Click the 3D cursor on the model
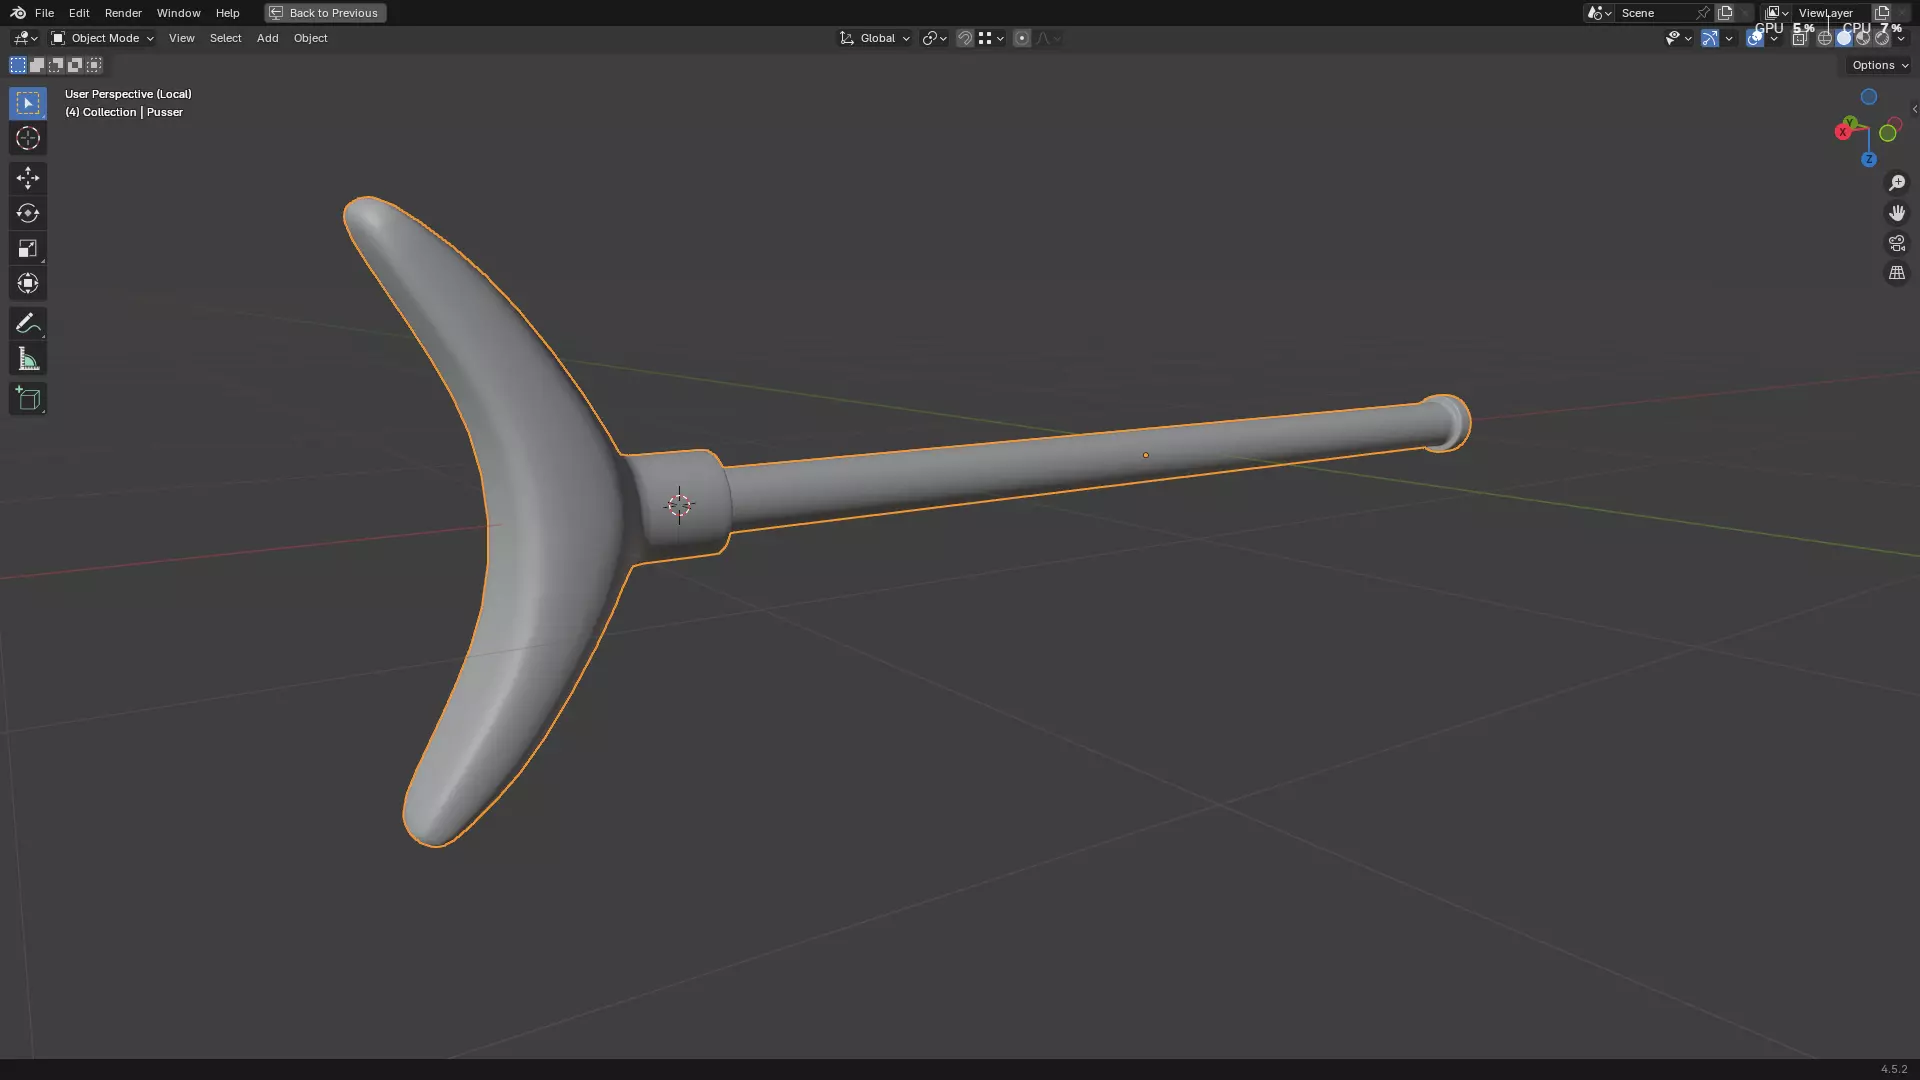1920x1080 pixels. 679,505
